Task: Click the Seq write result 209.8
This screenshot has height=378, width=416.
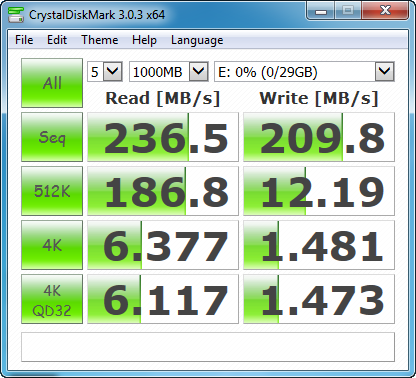Action: click(319, 137)
